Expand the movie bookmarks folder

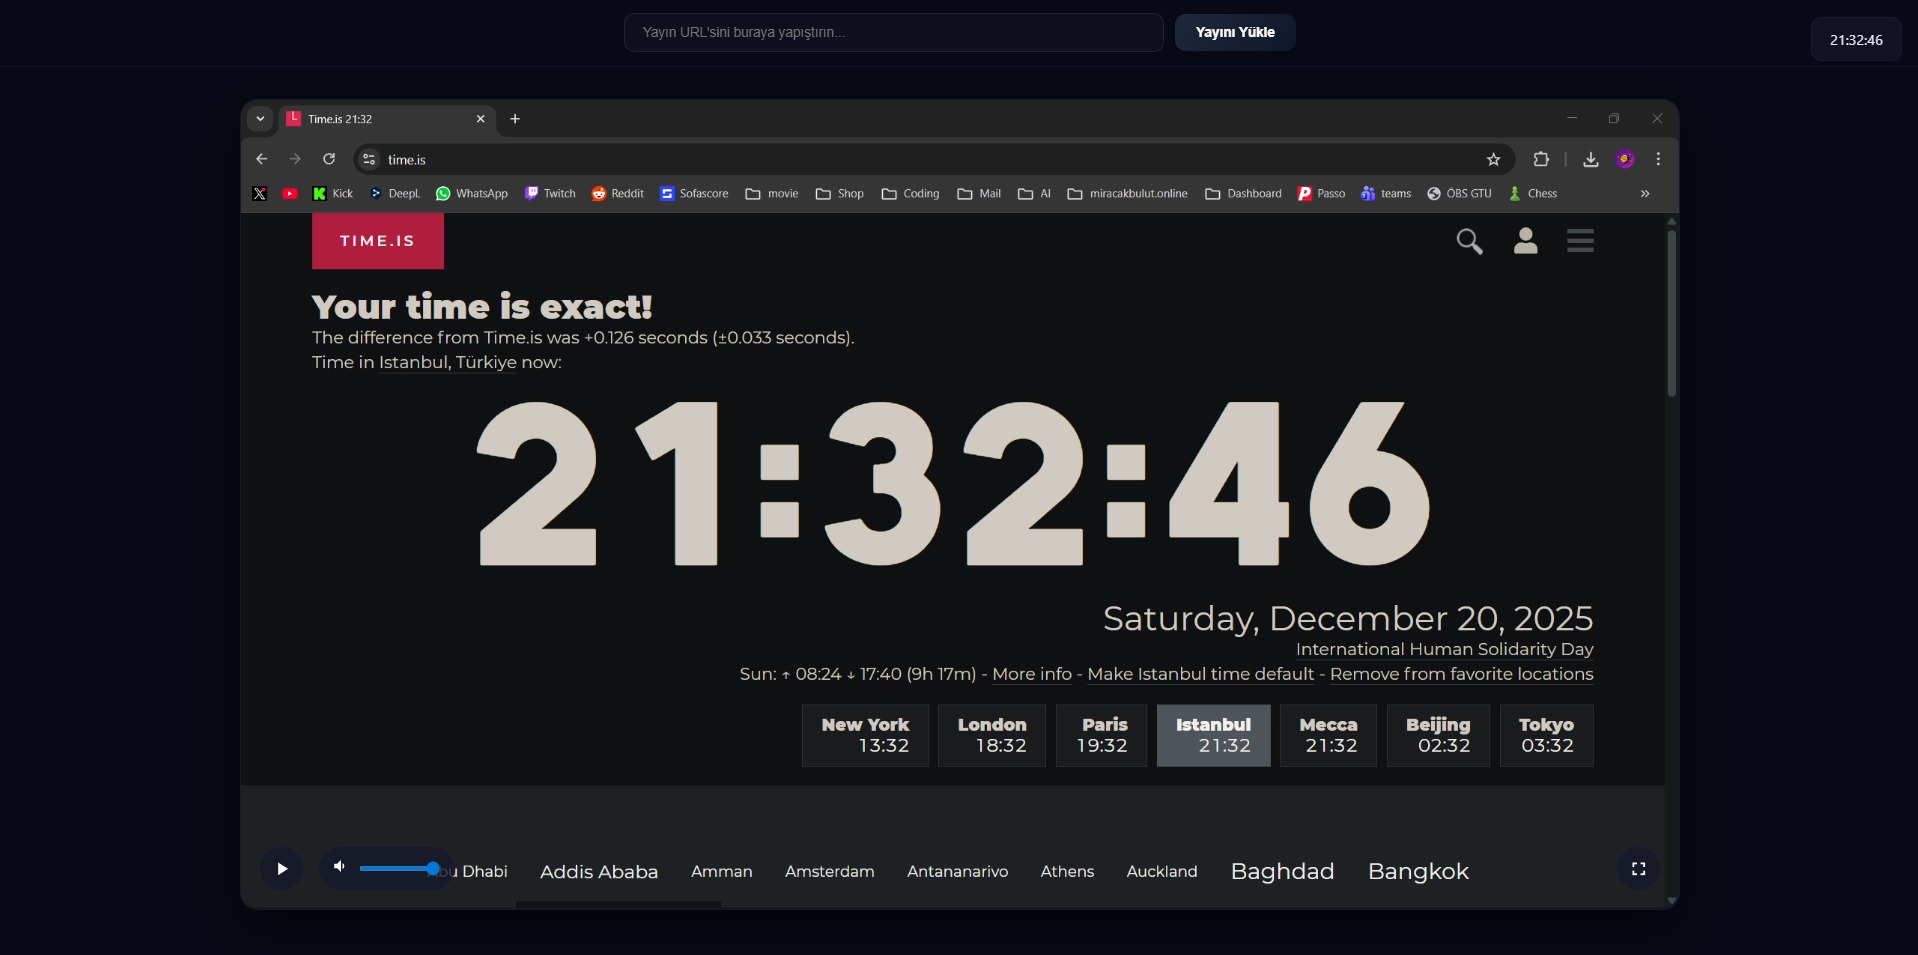point(772,194)
